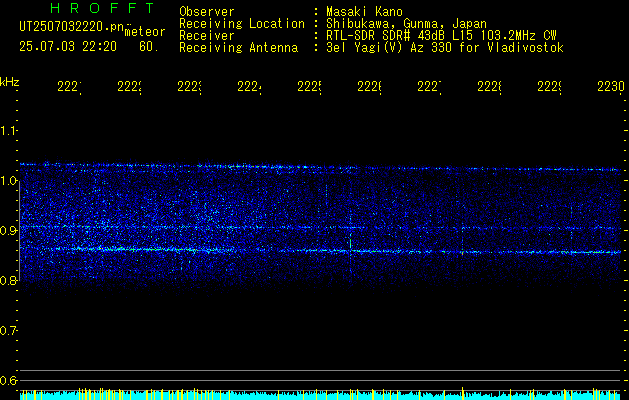The width and height of the screenshot is (629, 400).
Task: Click the cyan signal level strip at the bottom
Action: tap(321, 394)
